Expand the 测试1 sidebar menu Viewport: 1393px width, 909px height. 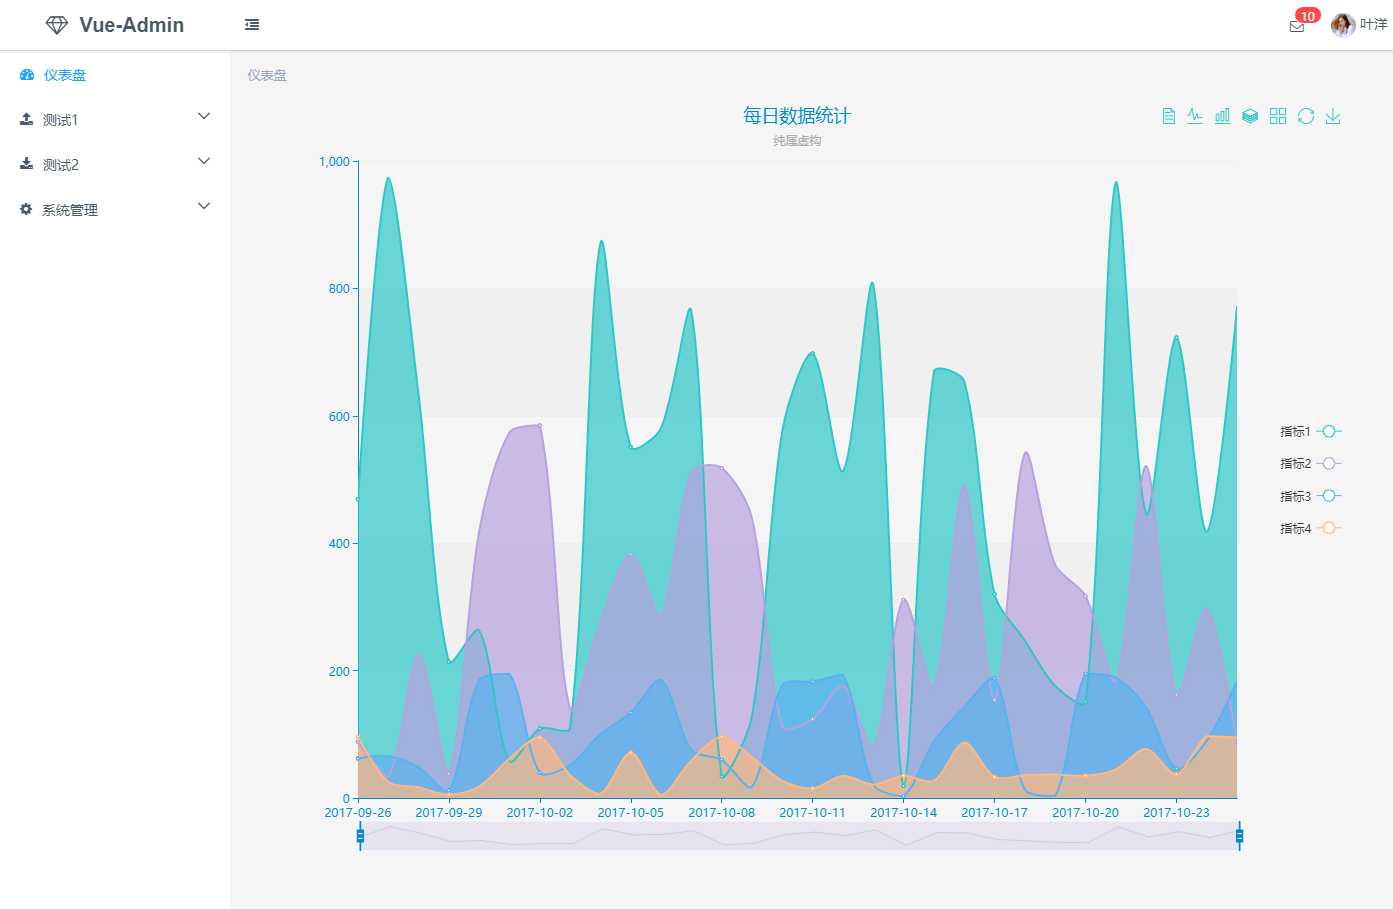(x=115, y=119)
